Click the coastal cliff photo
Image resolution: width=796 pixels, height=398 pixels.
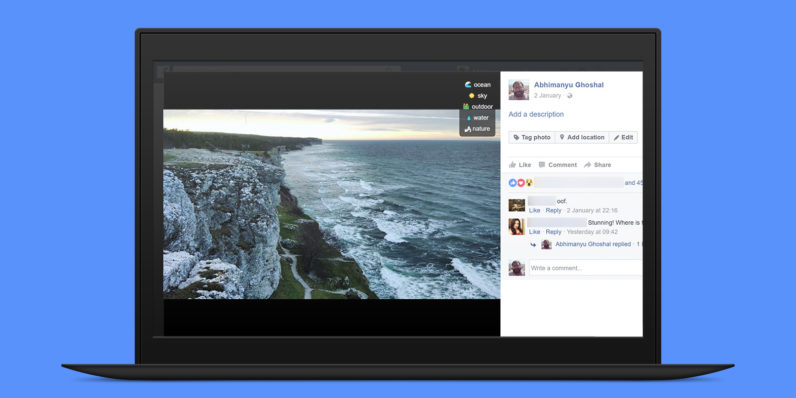tap(331, 204)
